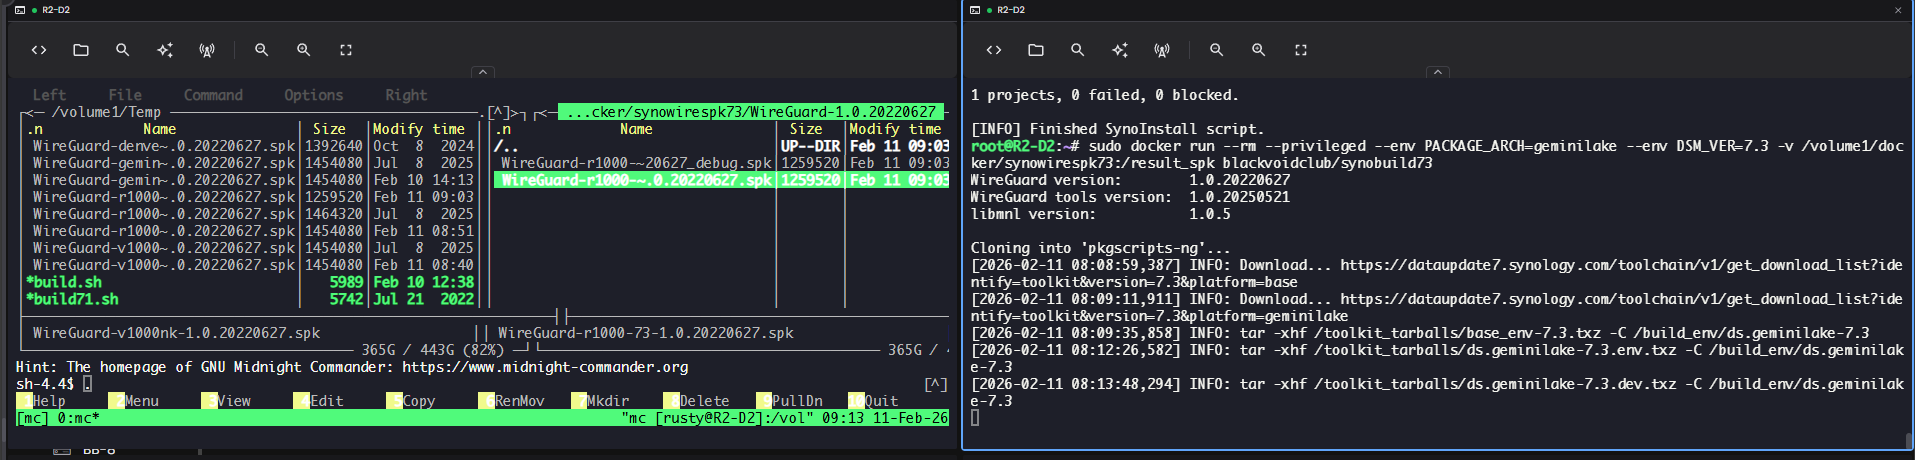Toggle fullscreen for the right terminal pane
This screenshot has width=1915, height=460.
pos(1301,50)
